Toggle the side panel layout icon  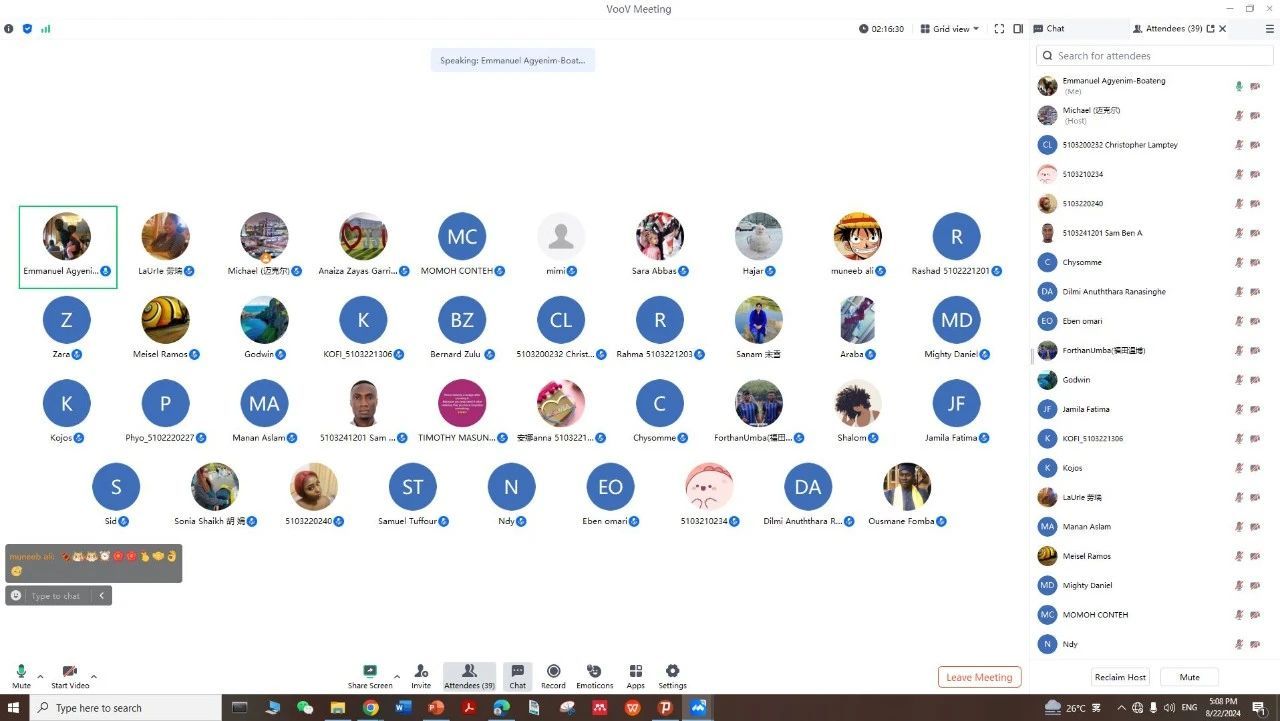click(1018, 29)
